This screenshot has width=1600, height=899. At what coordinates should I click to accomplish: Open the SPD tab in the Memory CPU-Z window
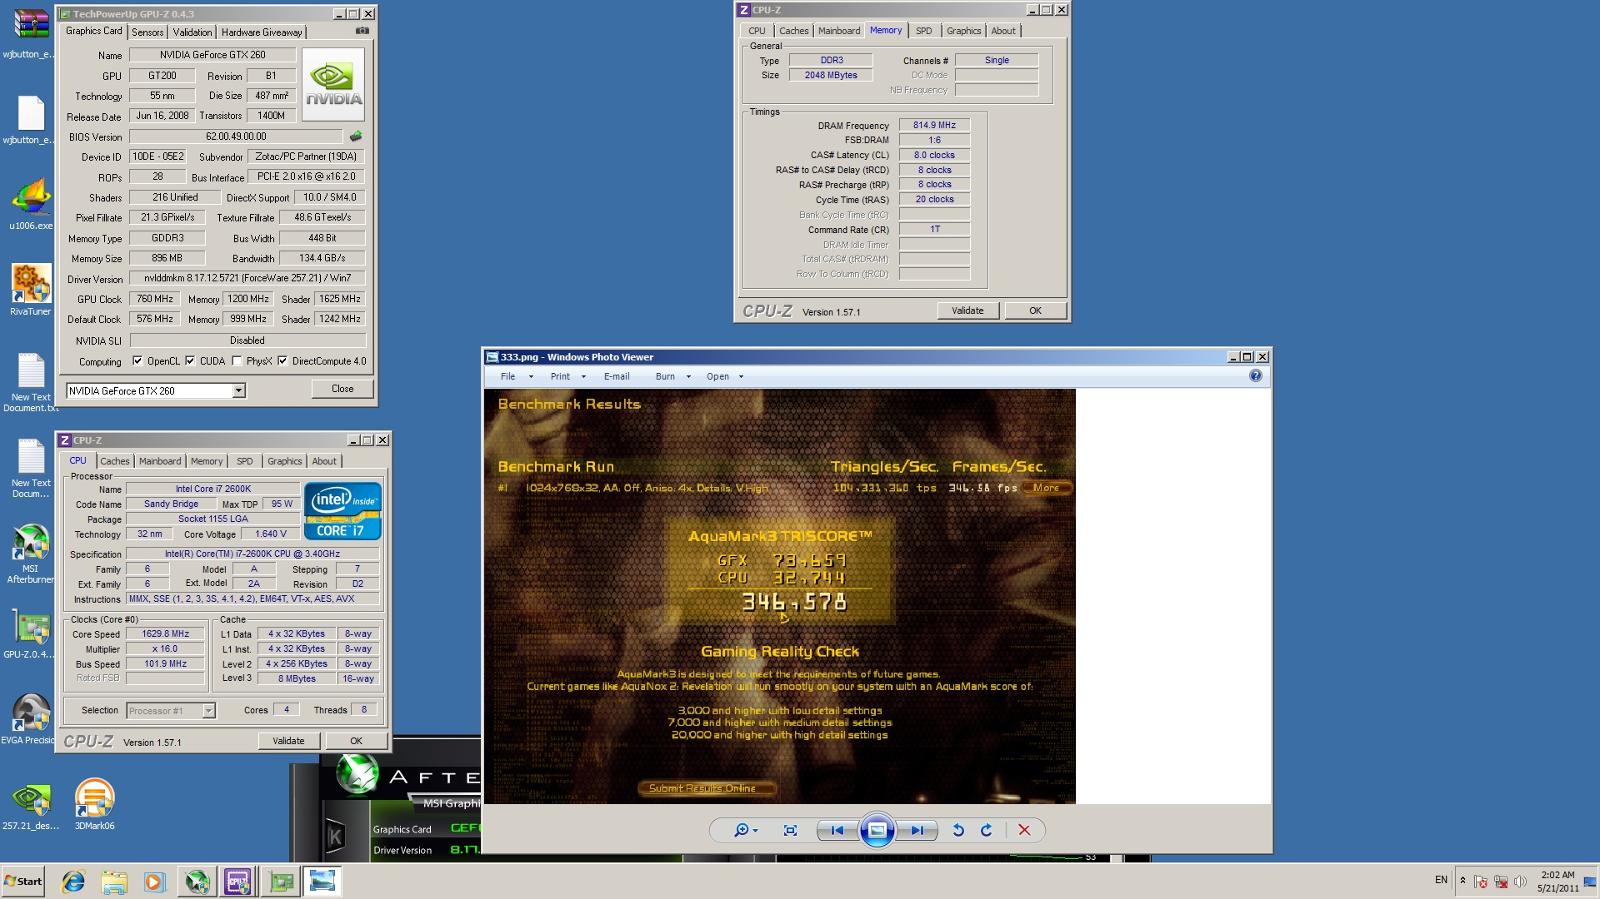pos(924,31)
